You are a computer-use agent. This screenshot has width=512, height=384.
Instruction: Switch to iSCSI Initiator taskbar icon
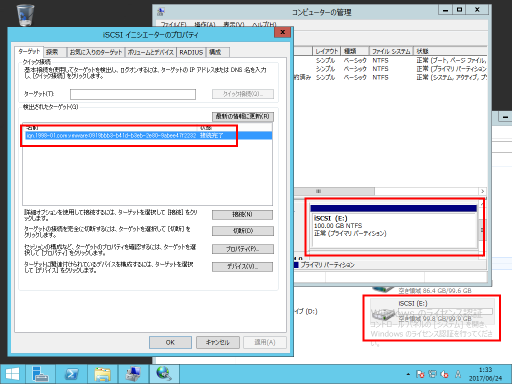click(x=164, y=374)
